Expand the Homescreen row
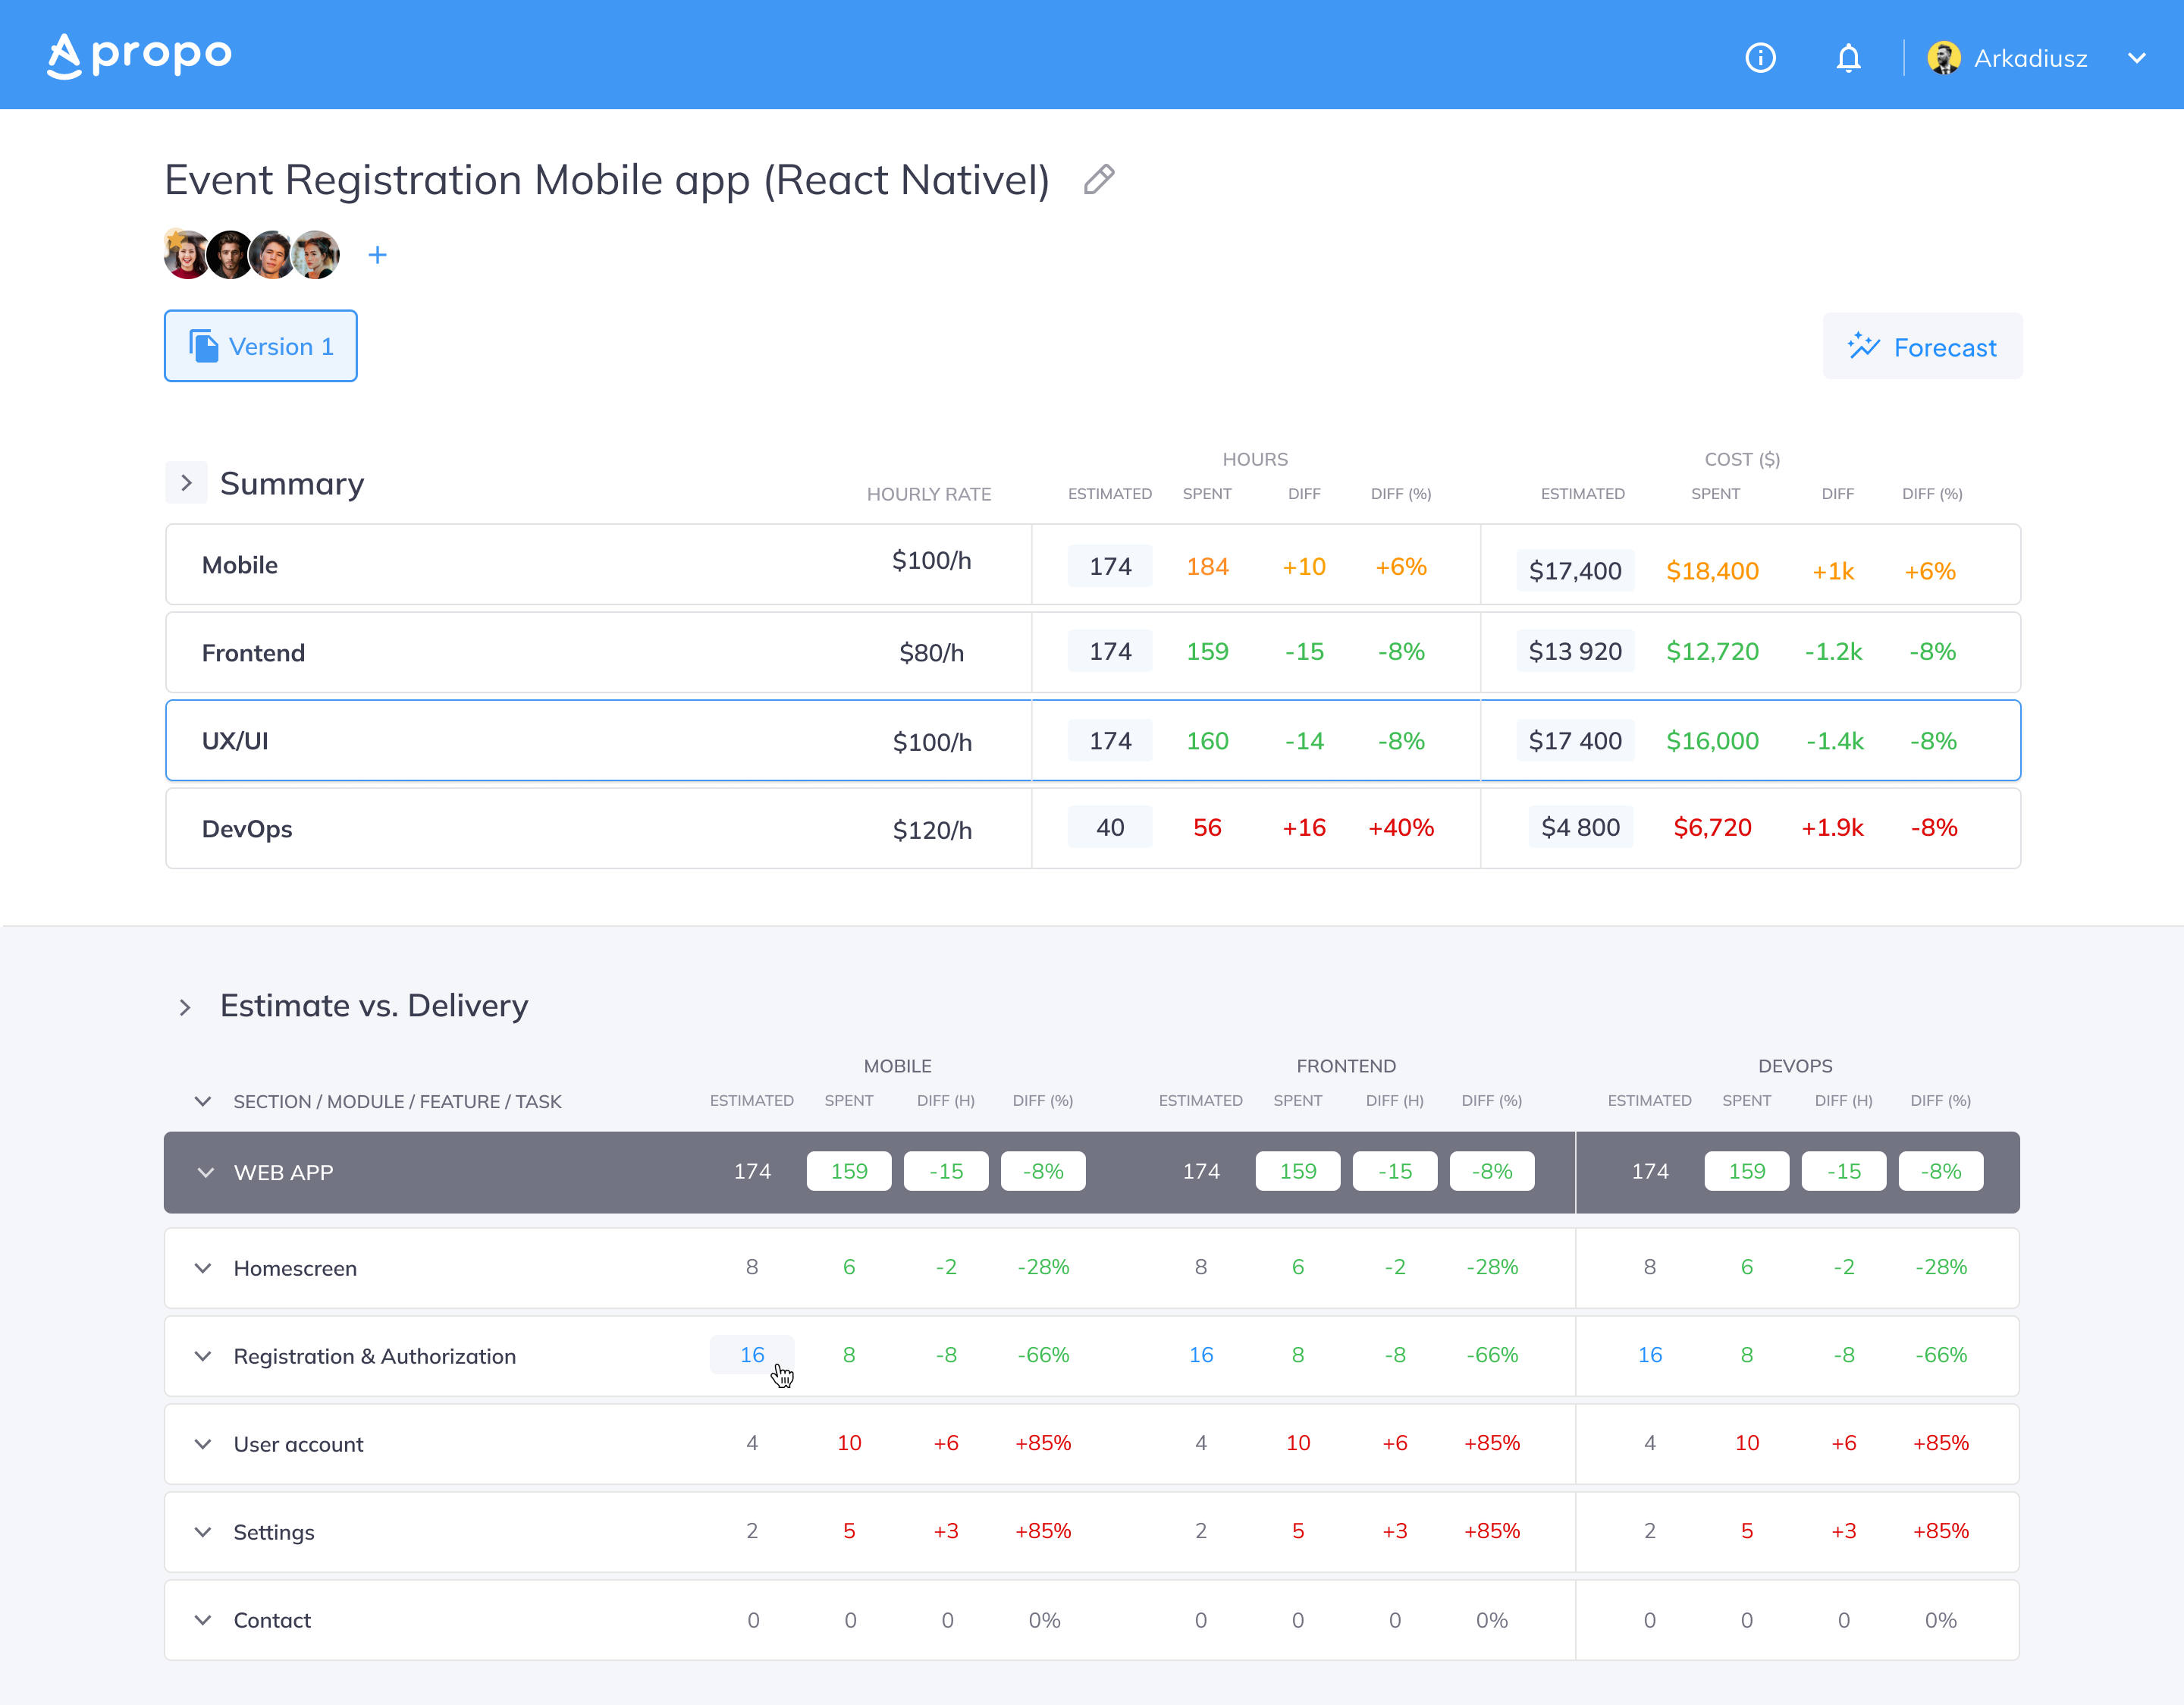The image size is (2184, 1705). [x=203, y=1268]
